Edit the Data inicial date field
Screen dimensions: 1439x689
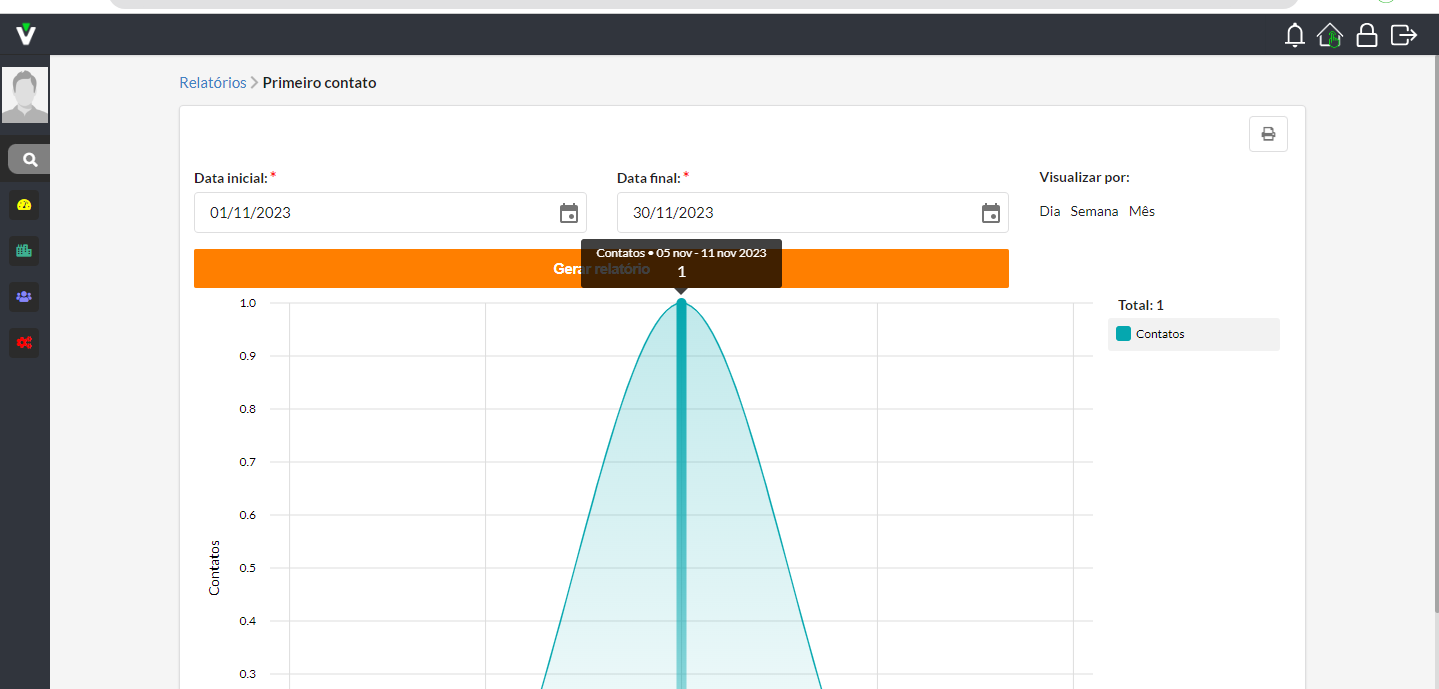coord(390,213)
